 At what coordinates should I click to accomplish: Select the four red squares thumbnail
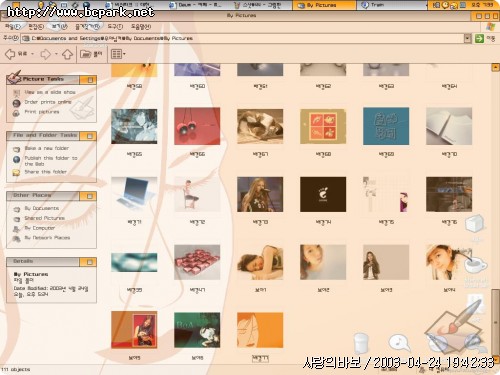point(323,126)
